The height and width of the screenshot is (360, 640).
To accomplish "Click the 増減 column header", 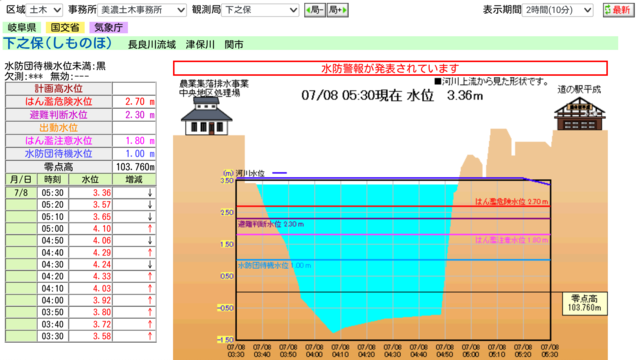I will tap(134, 180).
